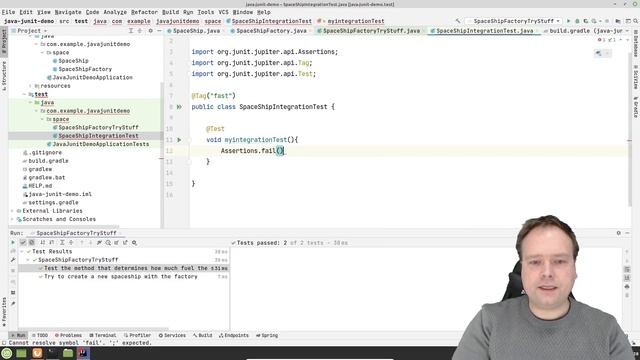Click Build hammer icon in top toolbar
Viewport: 640px width, 360px height.
pyautogui.click(x=458, y=21)
